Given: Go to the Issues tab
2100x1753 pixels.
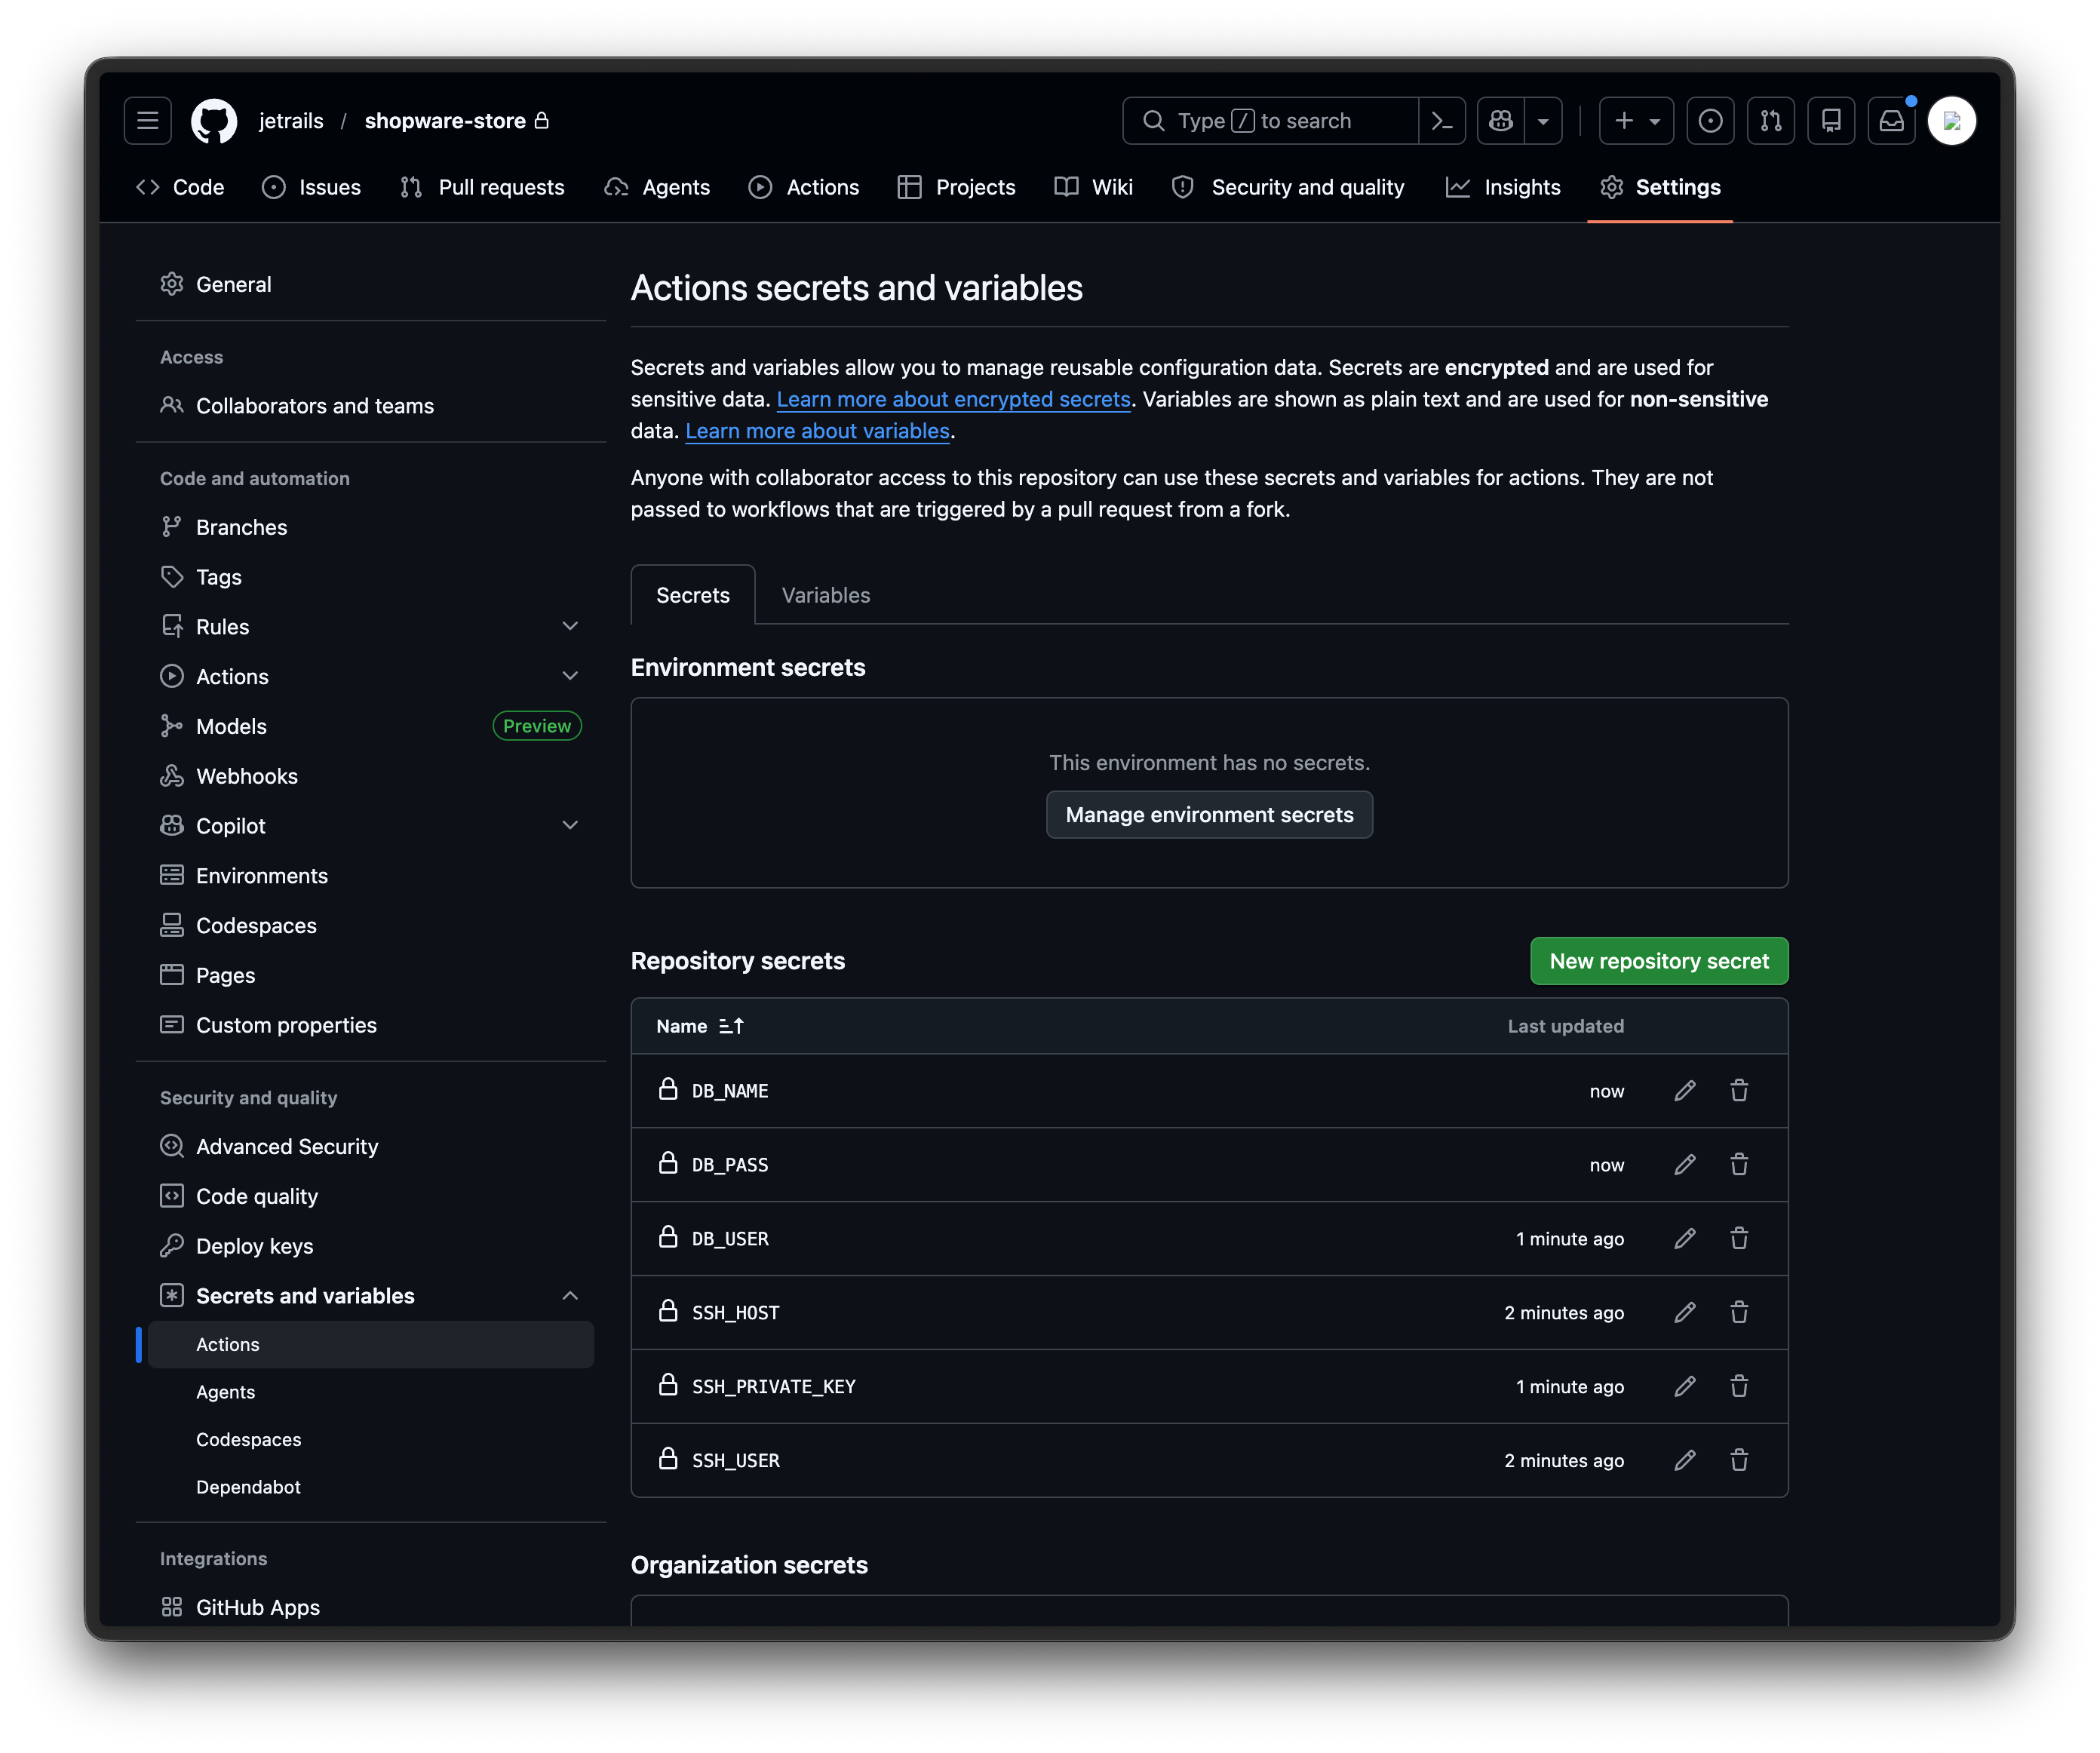Looking at the screenshot, I should [312, 187].
